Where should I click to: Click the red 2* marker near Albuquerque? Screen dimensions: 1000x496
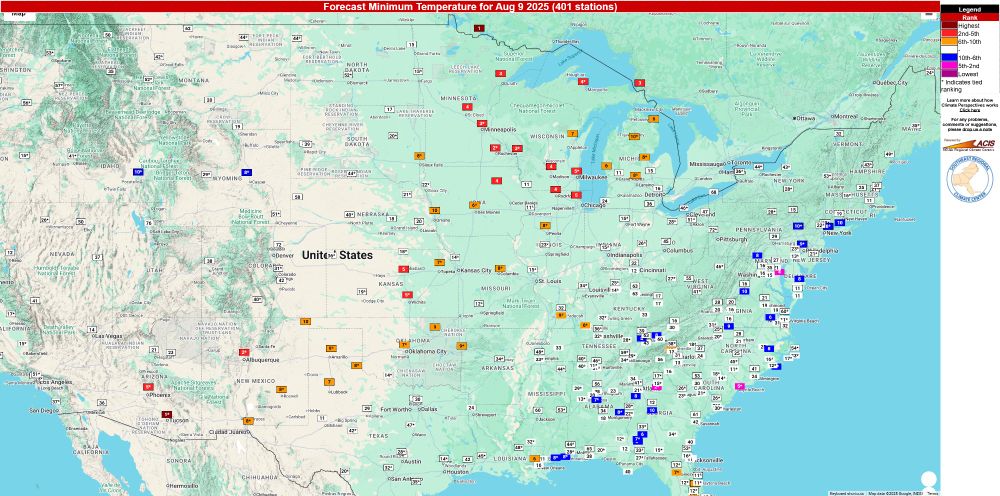(x=244, y=352)
